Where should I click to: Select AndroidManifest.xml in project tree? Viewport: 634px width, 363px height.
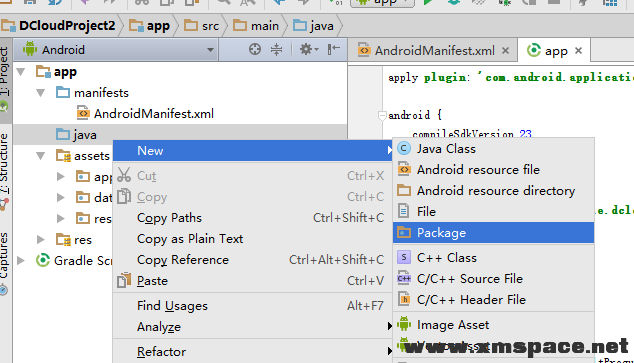[154, 114]
